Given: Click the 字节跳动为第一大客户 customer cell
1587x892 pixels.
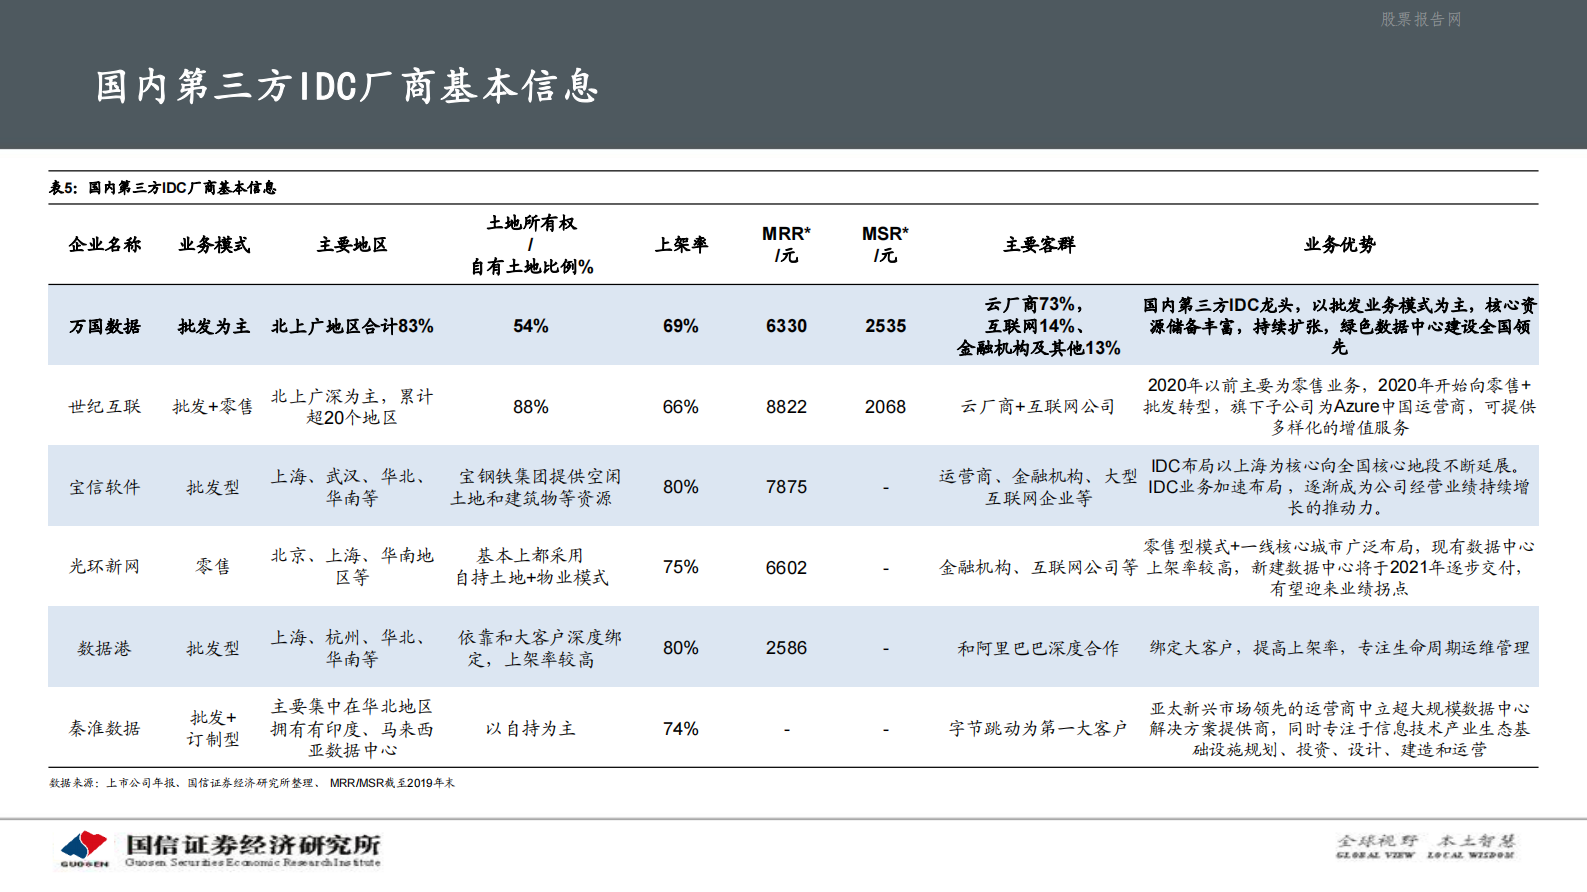Looking at the screenshot, I should tap(1039, 729).
